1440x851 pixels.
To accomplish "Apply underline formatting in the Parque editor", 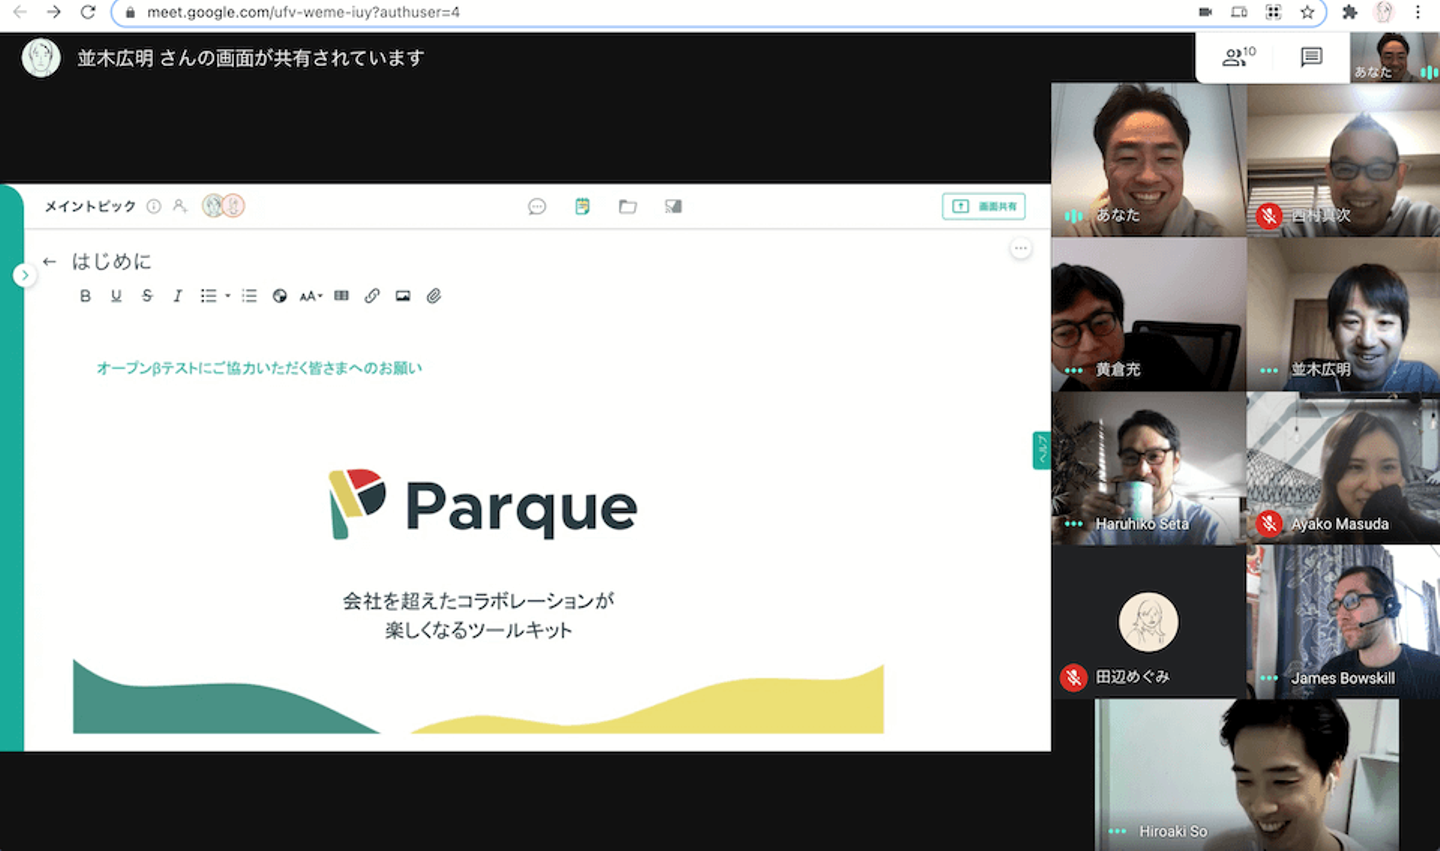I will pyautogui.click(x=116, y=296).
